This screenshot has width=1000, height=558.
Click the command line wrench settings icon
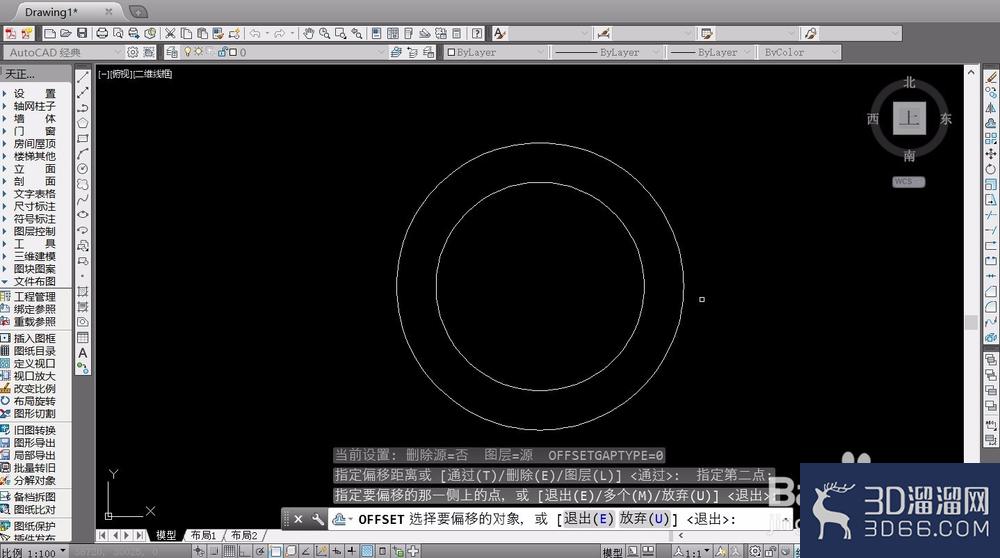[317, 519]
